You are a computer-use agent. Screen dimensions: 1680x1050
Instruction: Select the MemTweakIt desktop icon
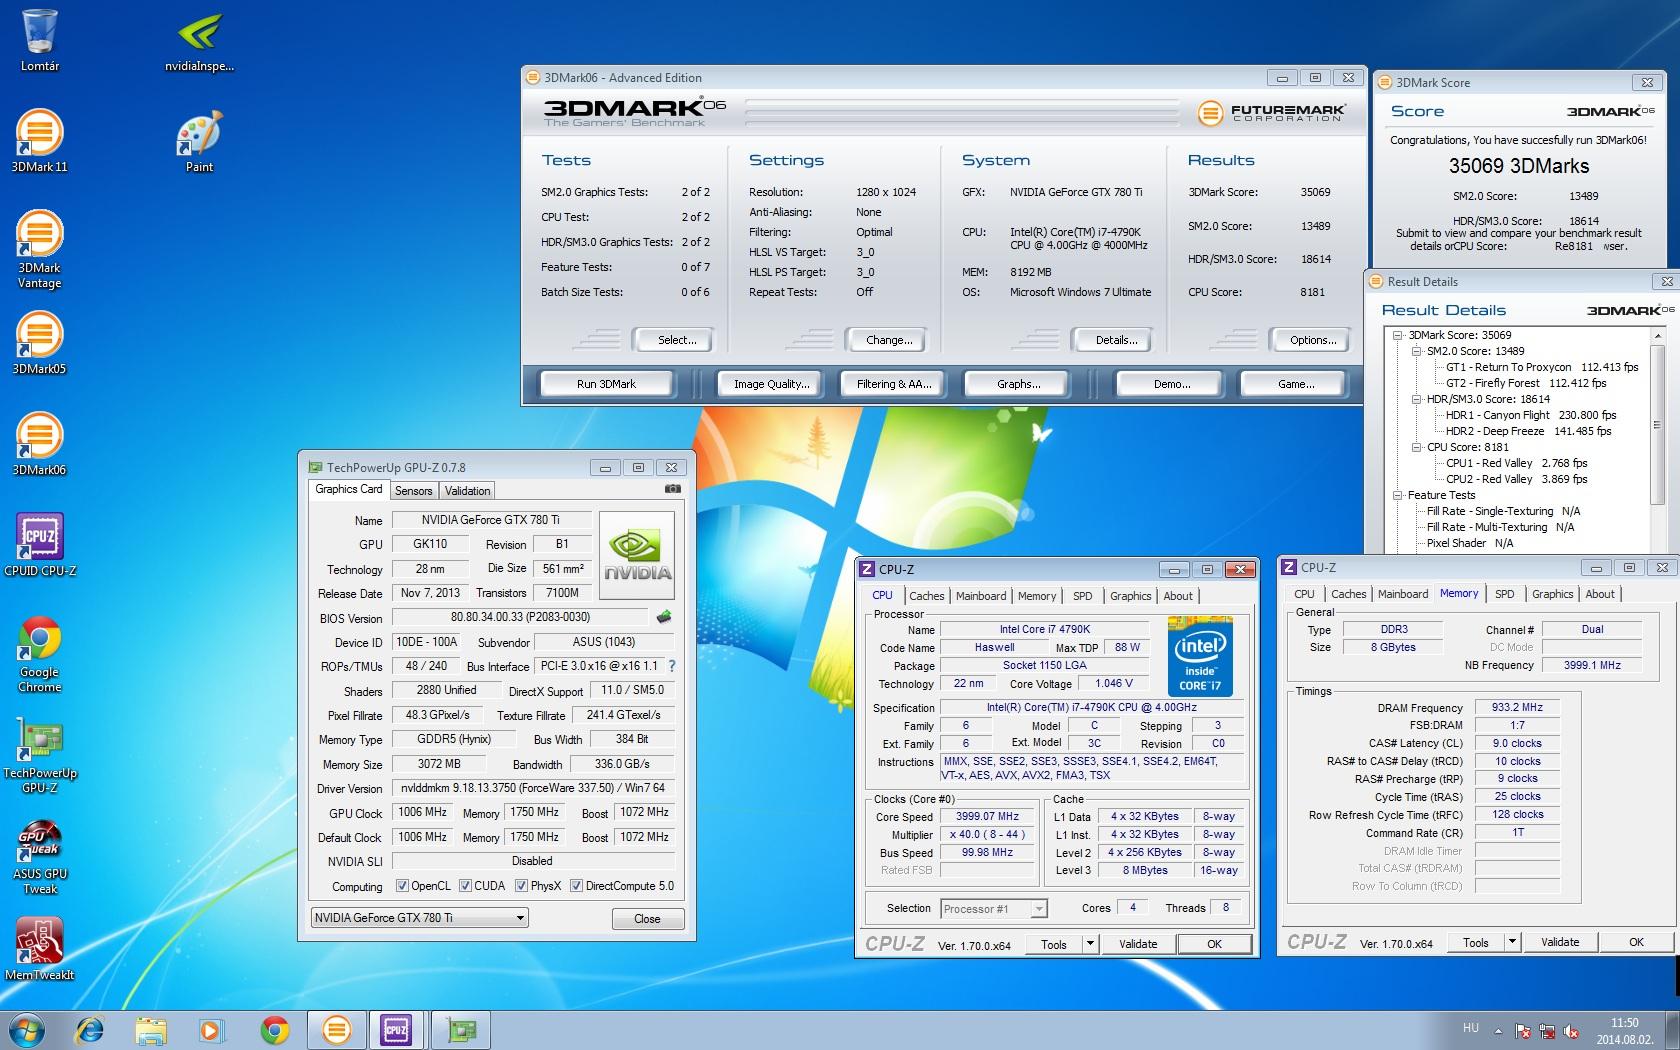tap(40, 949)
